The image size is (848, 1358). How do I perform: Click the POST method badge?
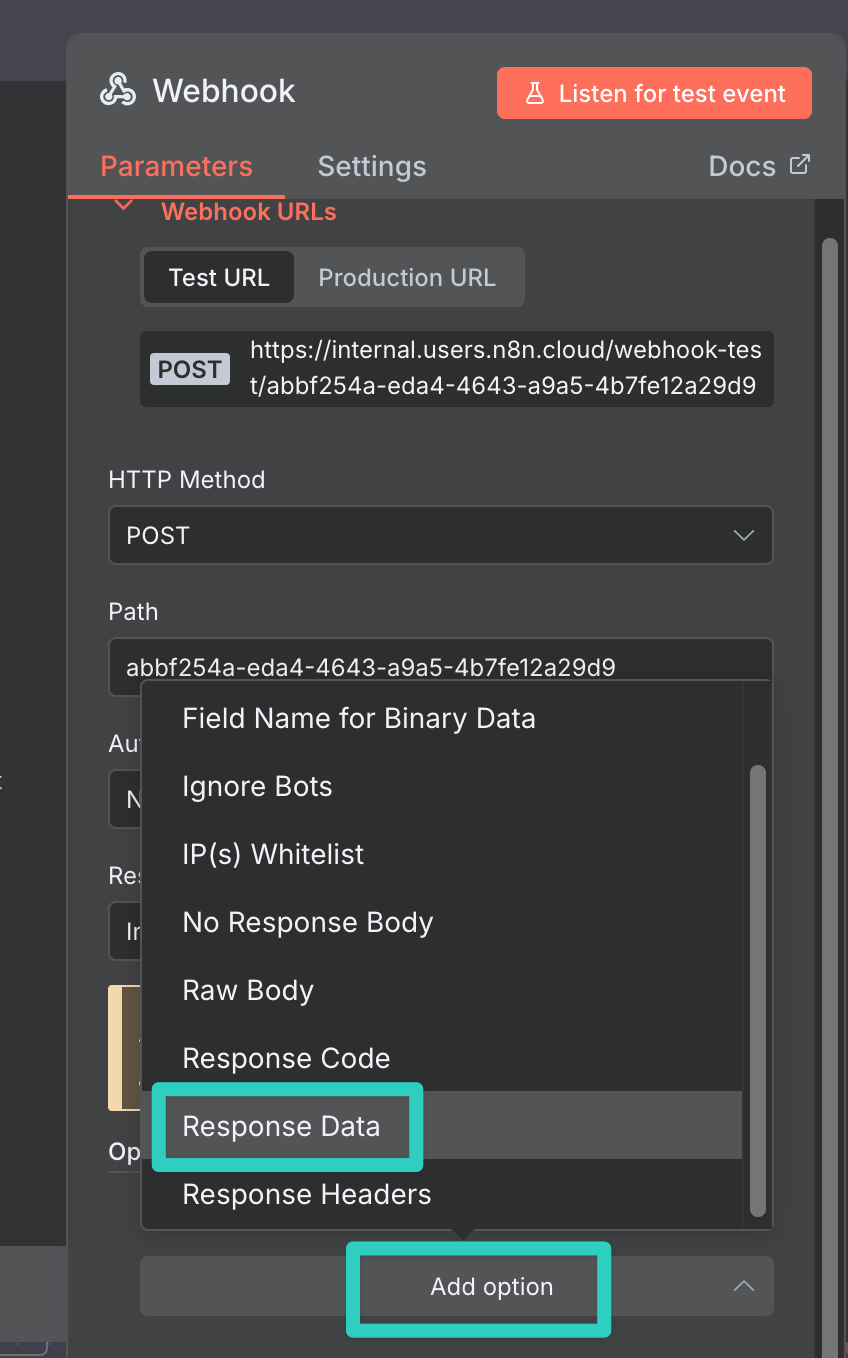[x=190, y=369]
